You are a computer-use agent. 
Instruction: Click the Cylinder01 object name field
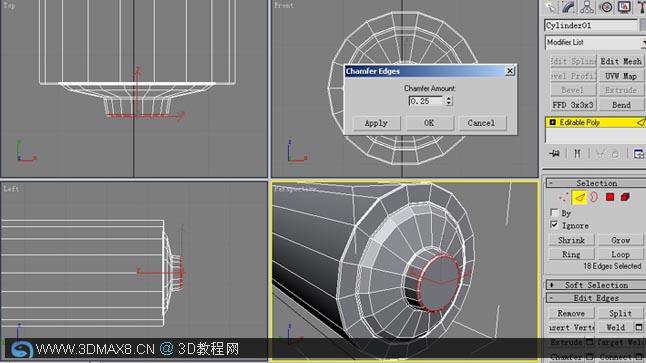[x=591, y=26]
